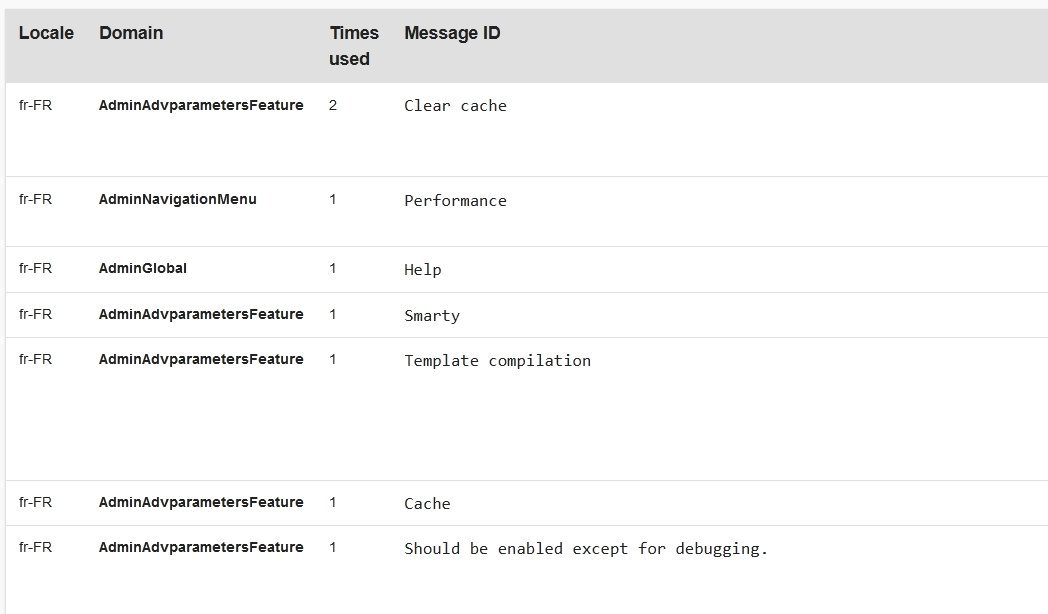1048x614 pixels.
Task: Click the AdminNavigationMenu domain cell
Action: coord(177,199)
